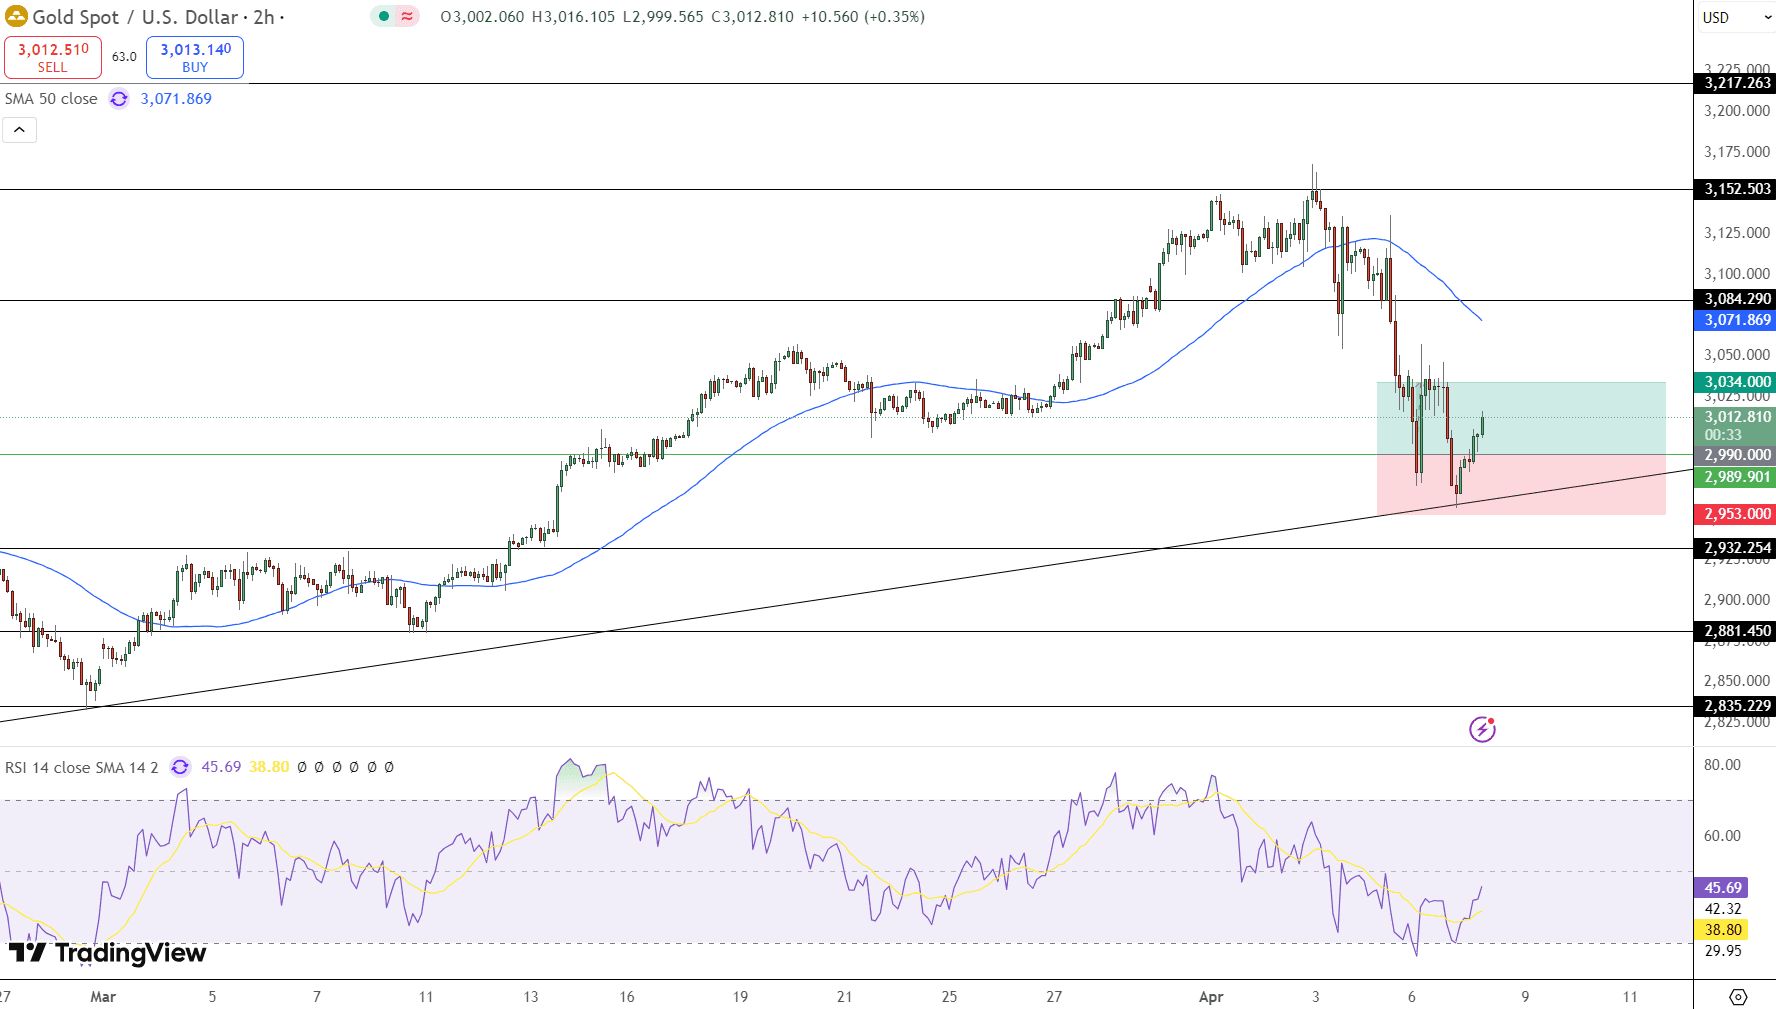Click the 3,152.503 horizontal line price label
The image size is (1776, 1009).
[x=1735, y=189]
